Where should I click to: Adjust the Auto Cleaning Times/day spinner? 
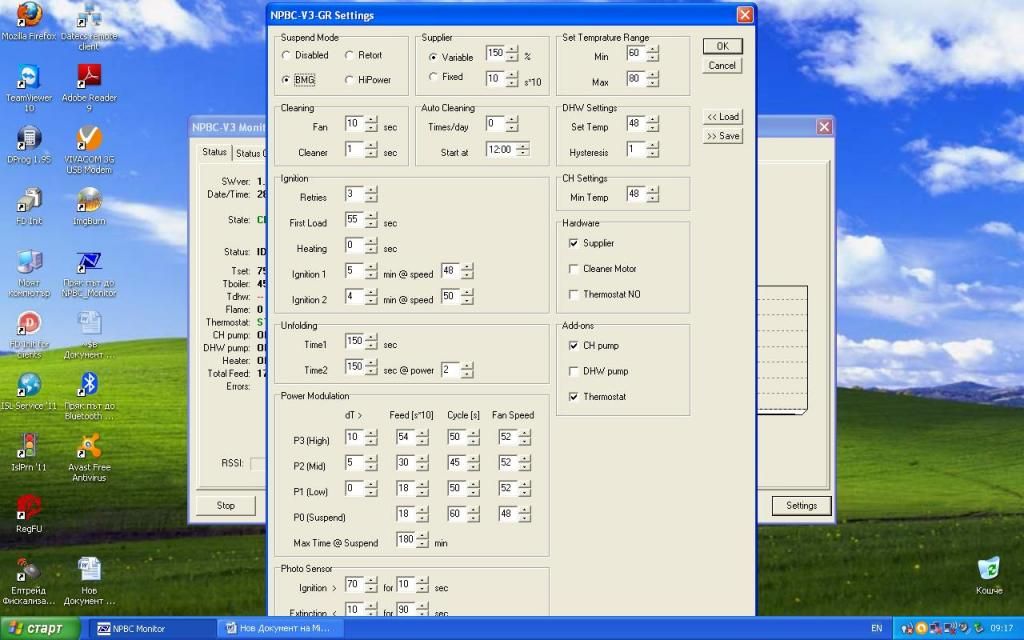[513, 124]
